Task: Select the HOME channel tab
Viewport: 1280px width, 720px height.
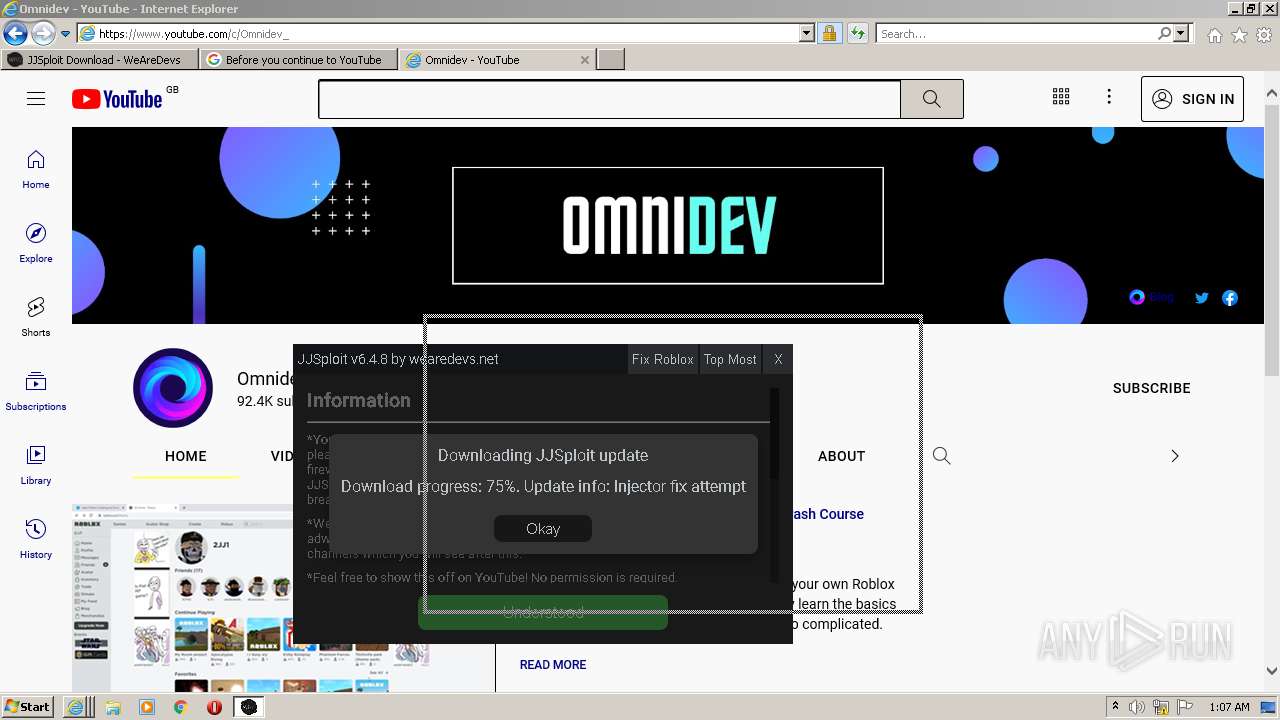Action: pos(185,456)
